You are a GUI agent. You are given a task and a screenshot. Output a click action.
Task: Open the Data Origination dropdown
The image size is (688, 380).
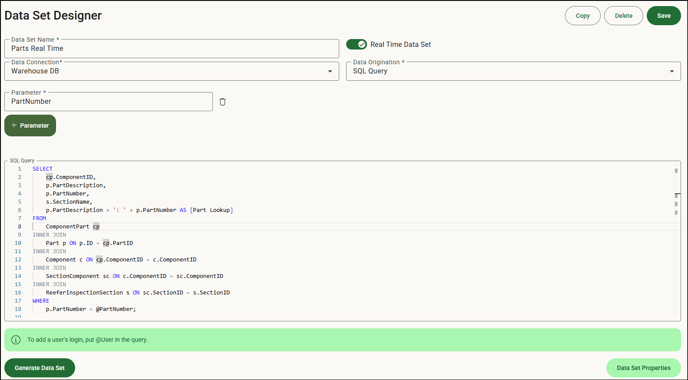click(513, 71)
